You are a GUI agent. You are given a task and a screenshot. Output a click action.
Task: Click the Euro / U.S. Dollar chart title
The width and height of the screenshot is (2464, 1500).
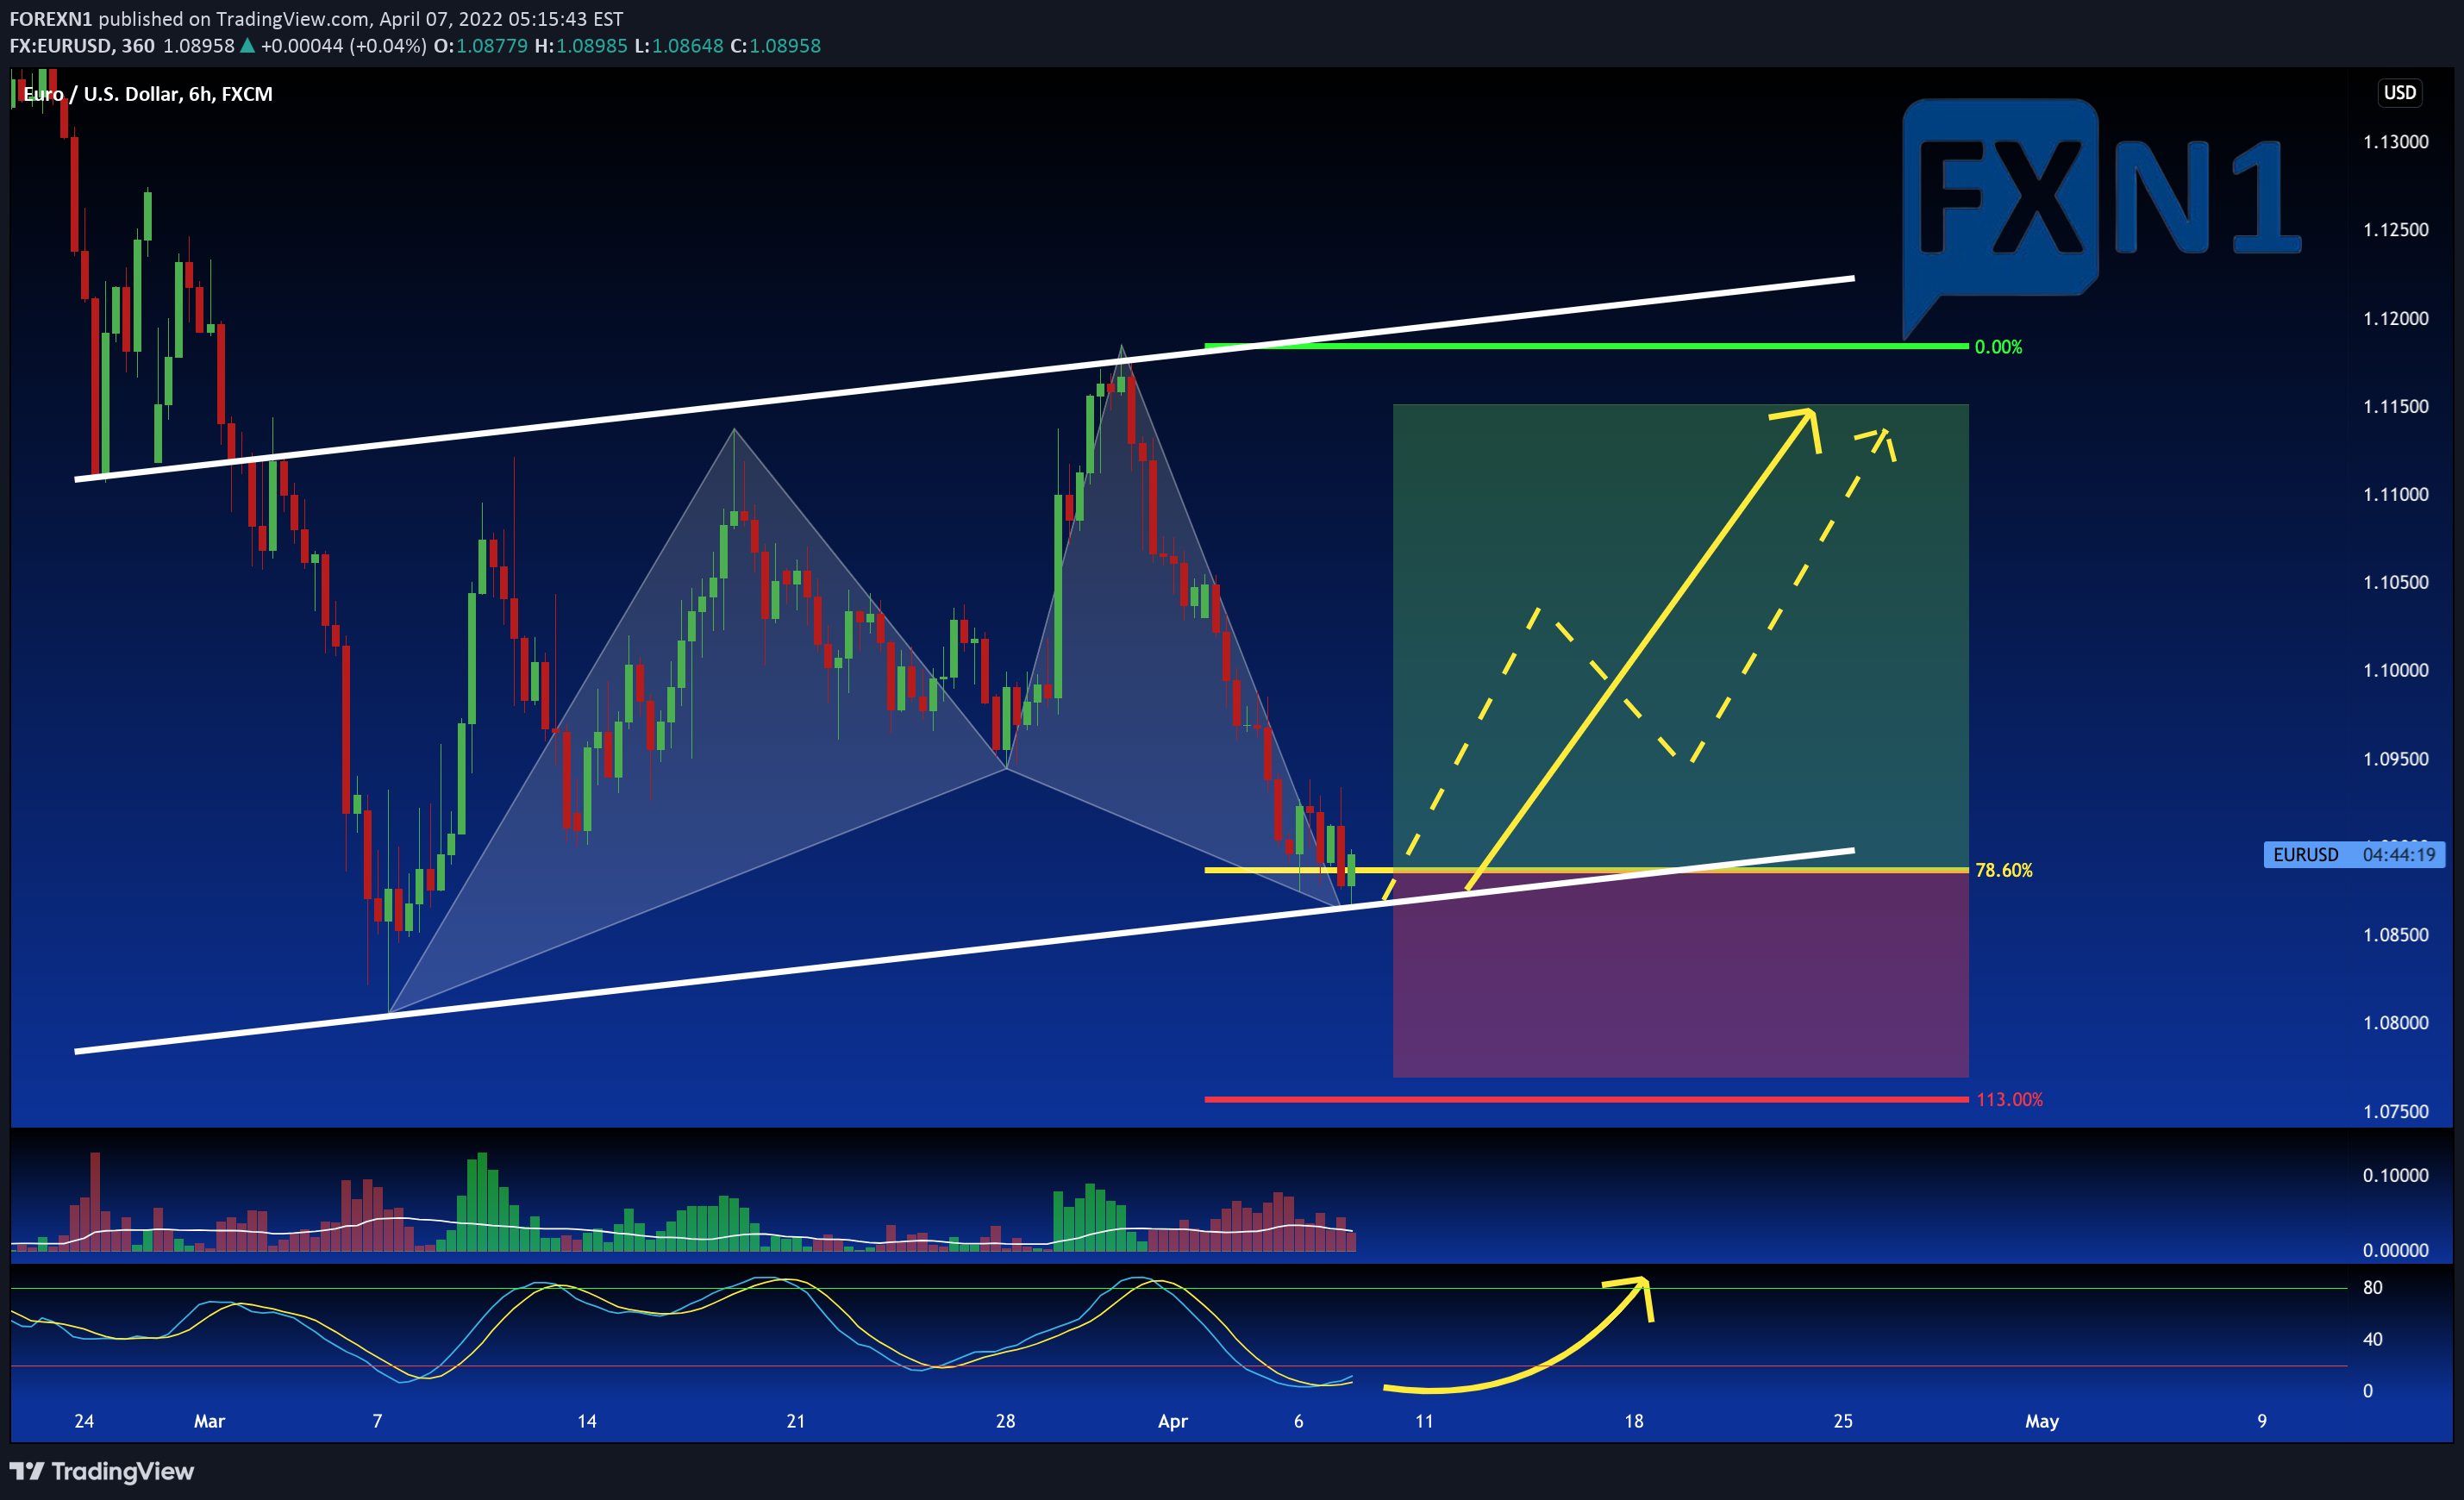(x=147, y=94)
